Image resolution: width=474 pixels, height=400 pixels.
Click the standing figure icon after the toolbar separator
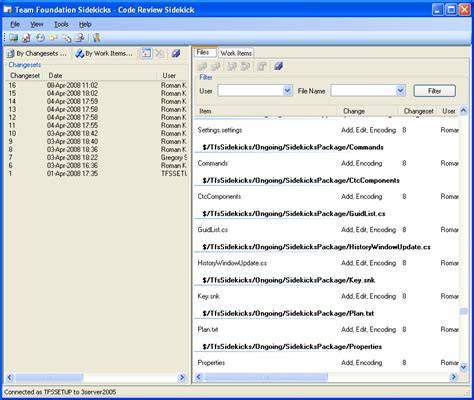[x=97, y=38]
